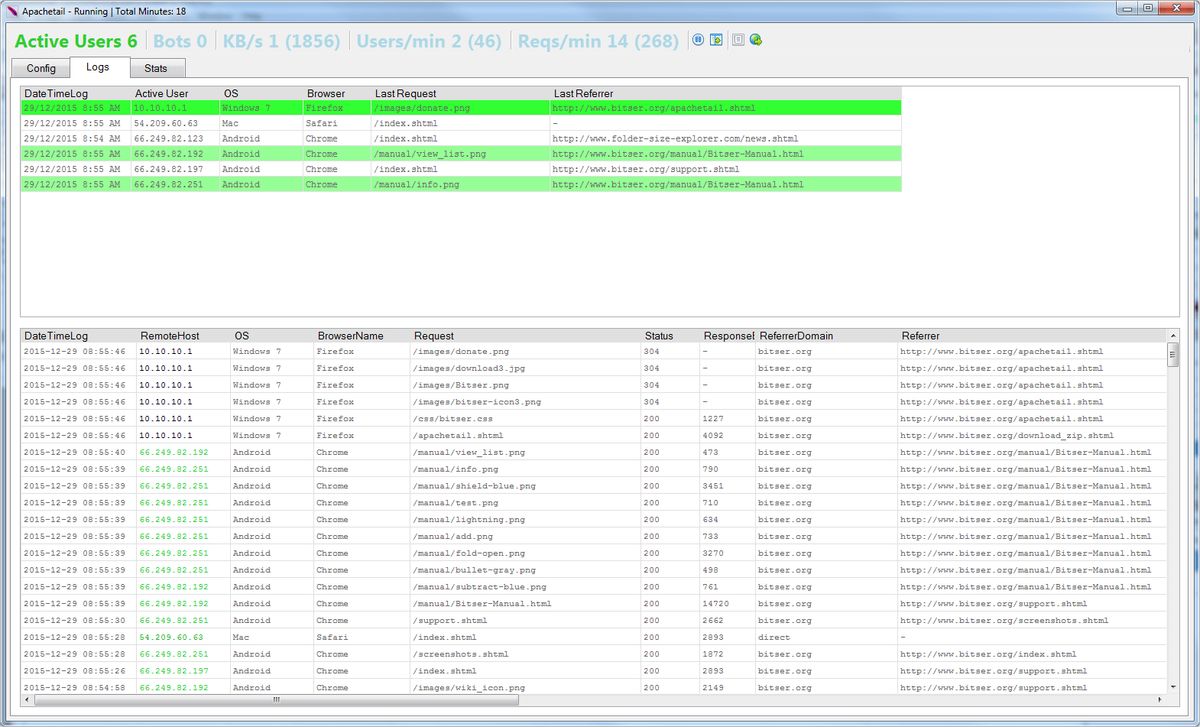
Task: Click the Apachetail app icon in title bar
Action: (x=13, y=8)
